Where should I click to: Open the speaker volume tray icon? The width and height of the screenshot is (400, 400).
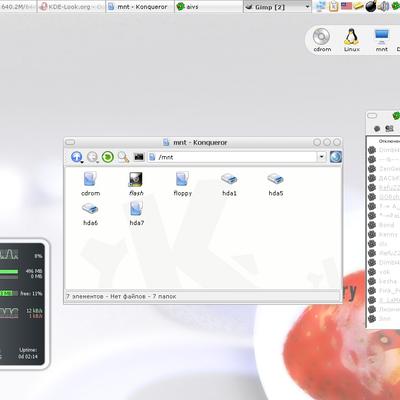click(383, 7)
